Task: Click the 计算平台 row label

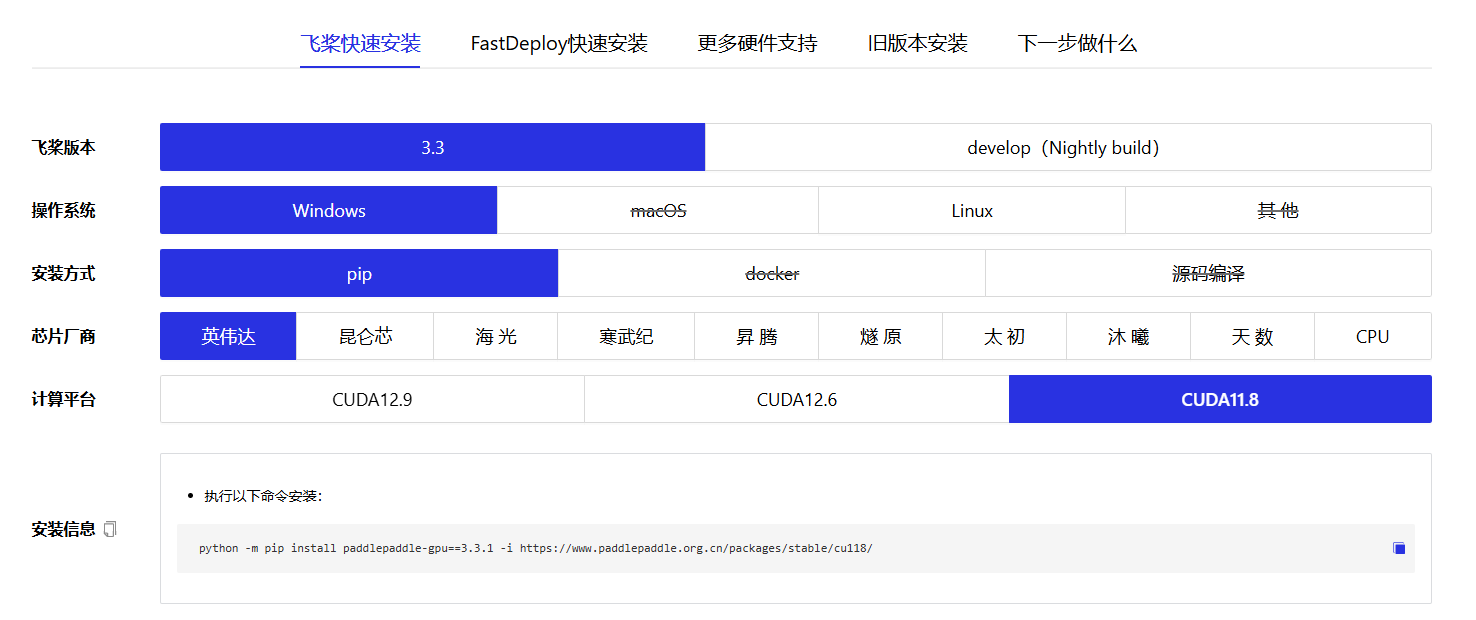Action: click(x=64, y=399)
